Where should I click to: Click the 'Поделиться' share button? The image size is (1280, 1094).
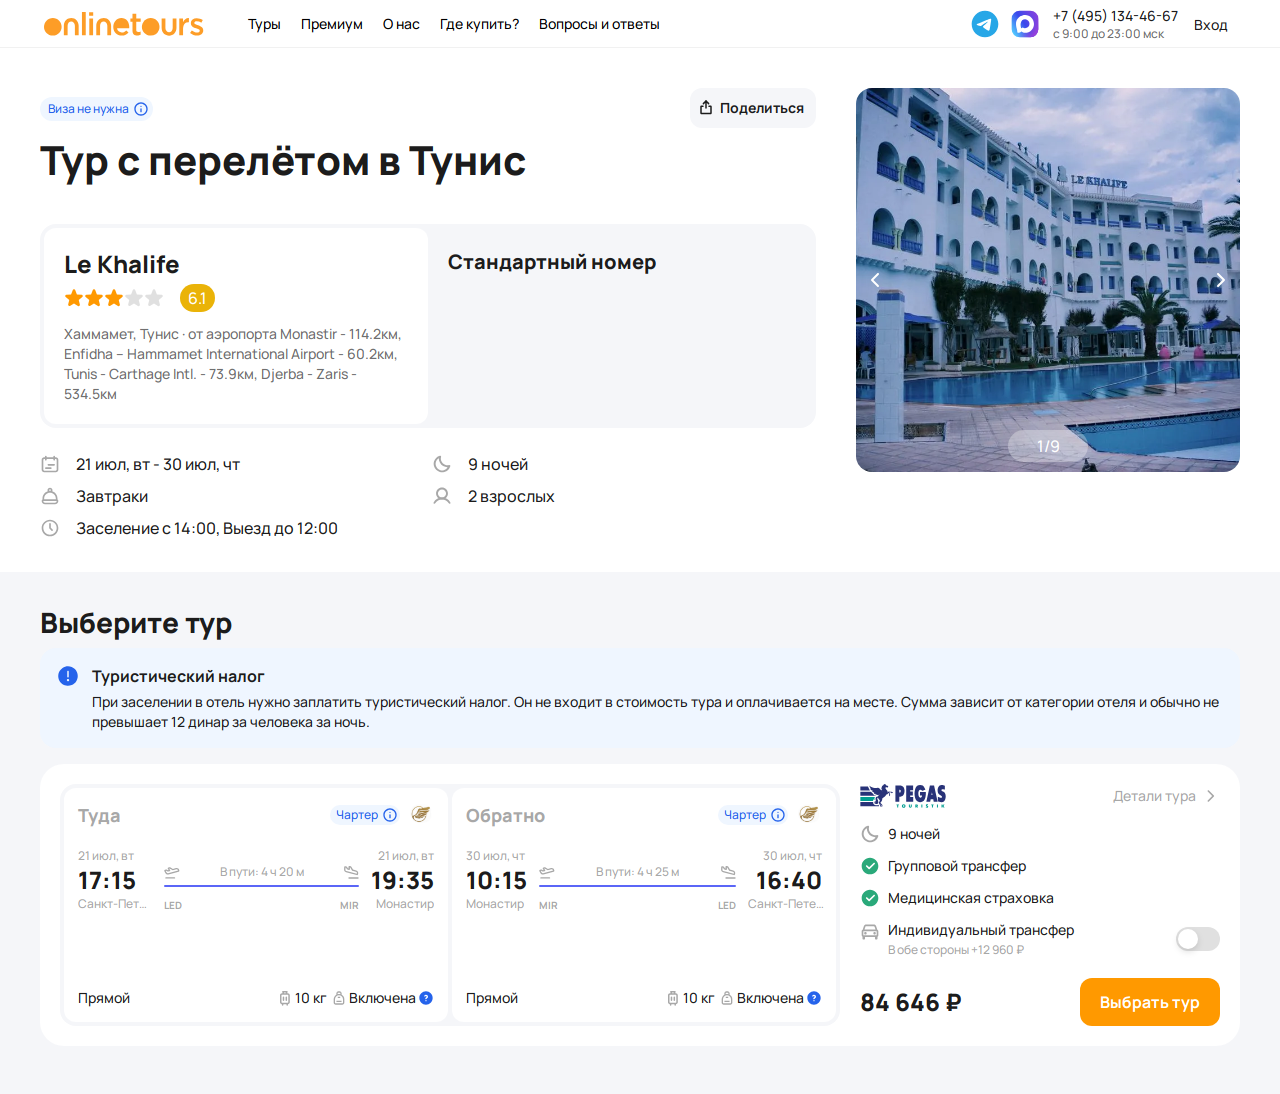point(753,108)
